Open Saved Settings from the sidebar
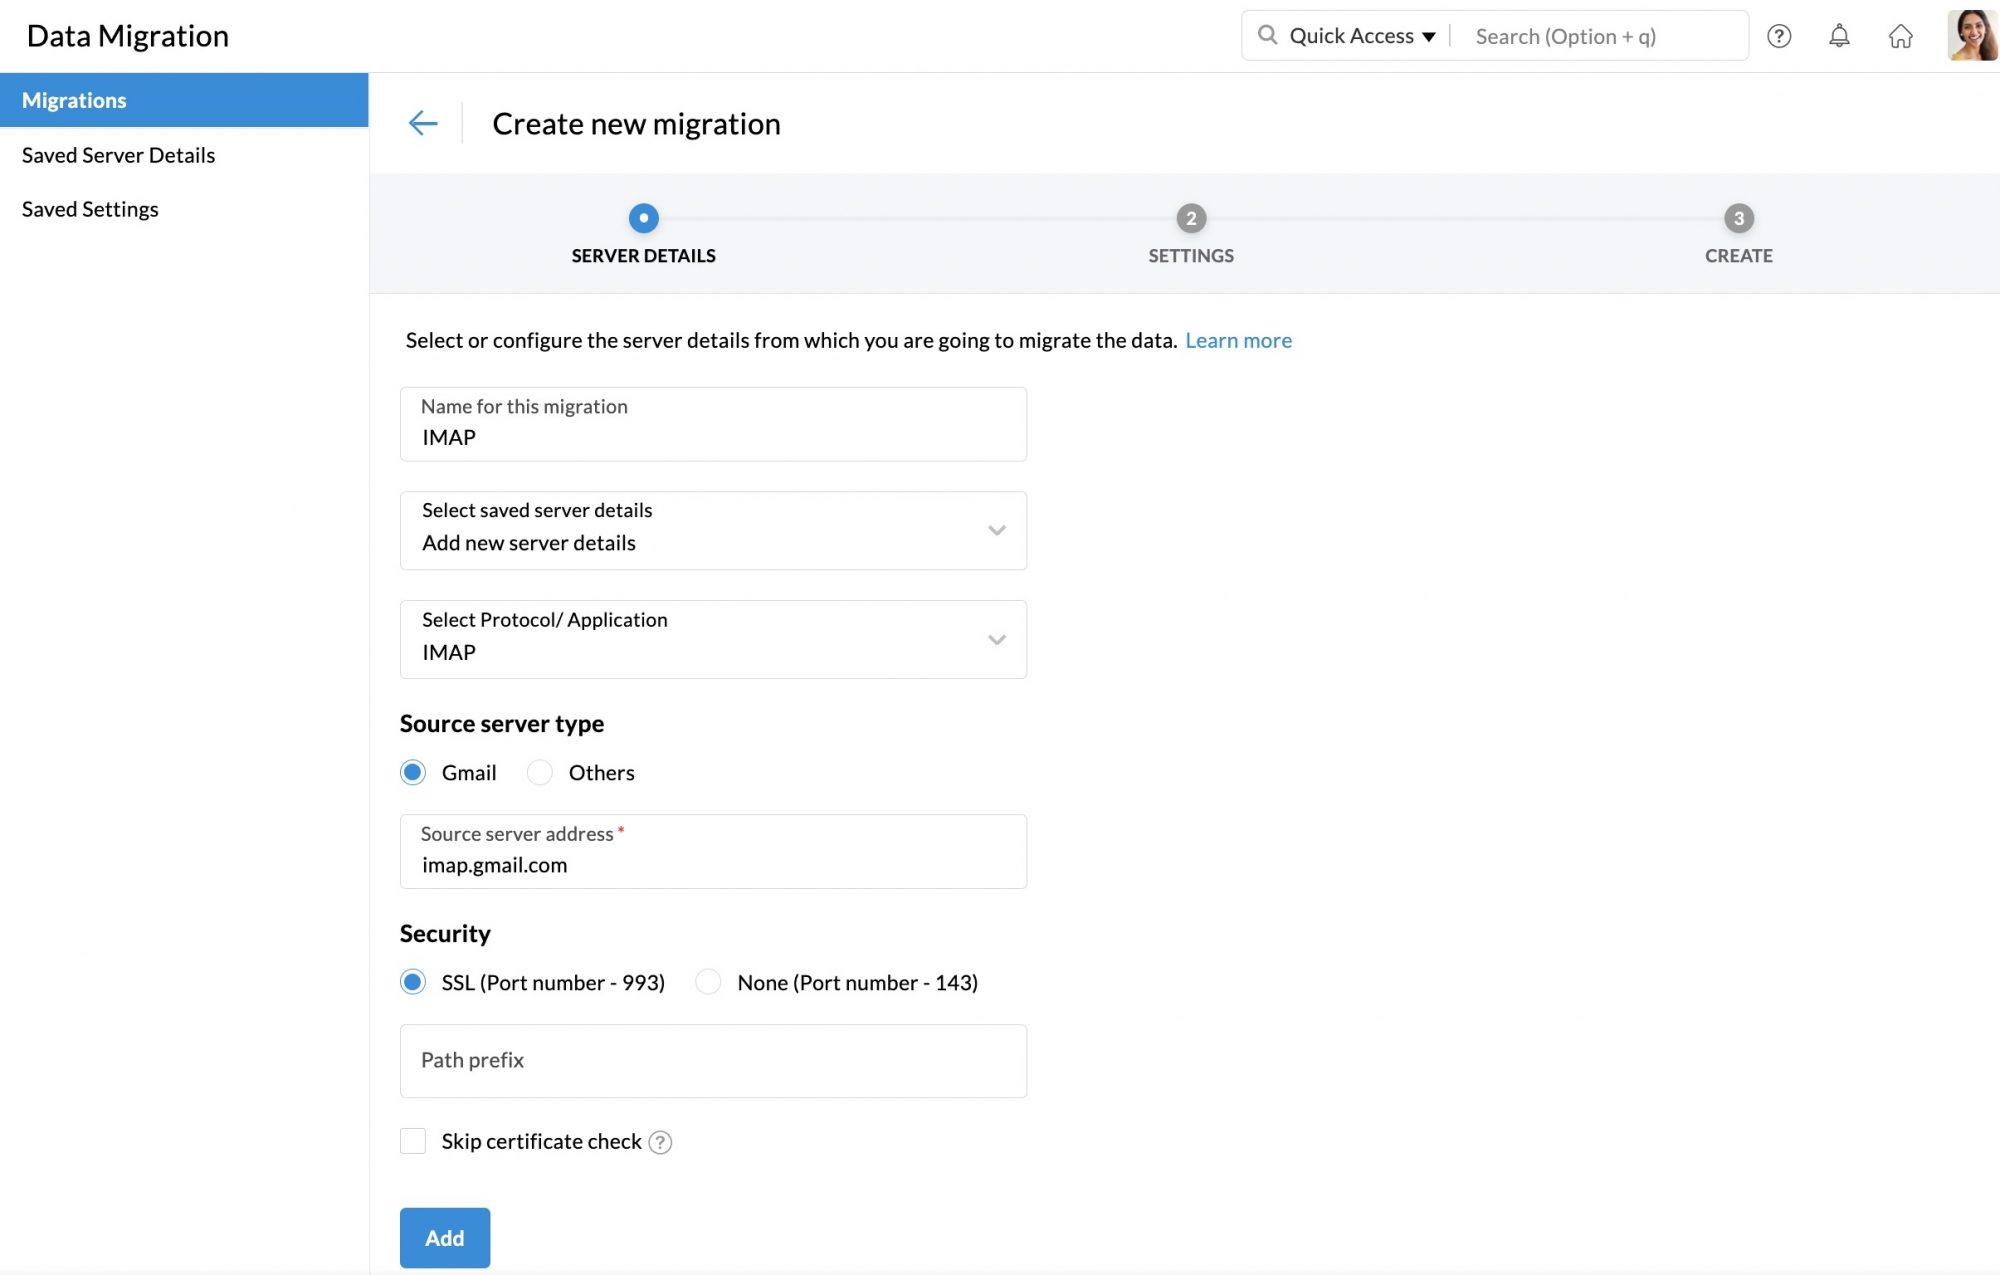 coord(89,209)
